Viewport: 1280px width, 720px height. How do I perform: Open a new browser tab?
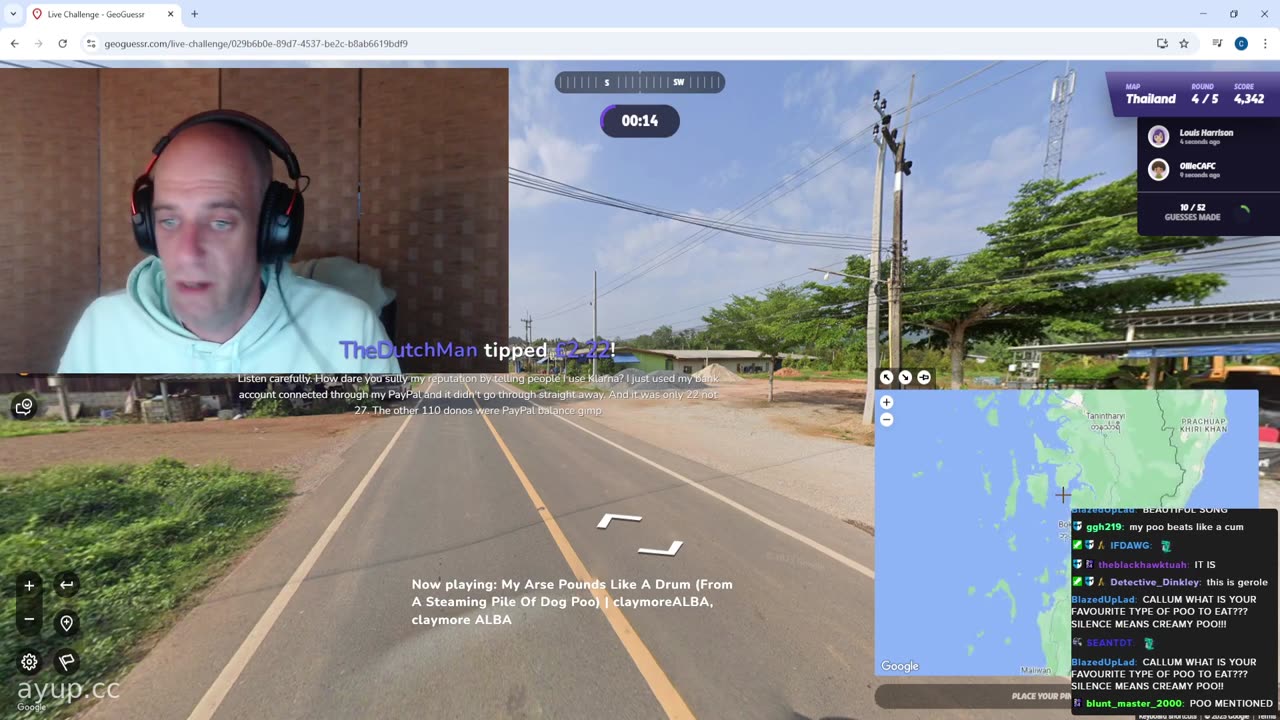click(194, 14)
